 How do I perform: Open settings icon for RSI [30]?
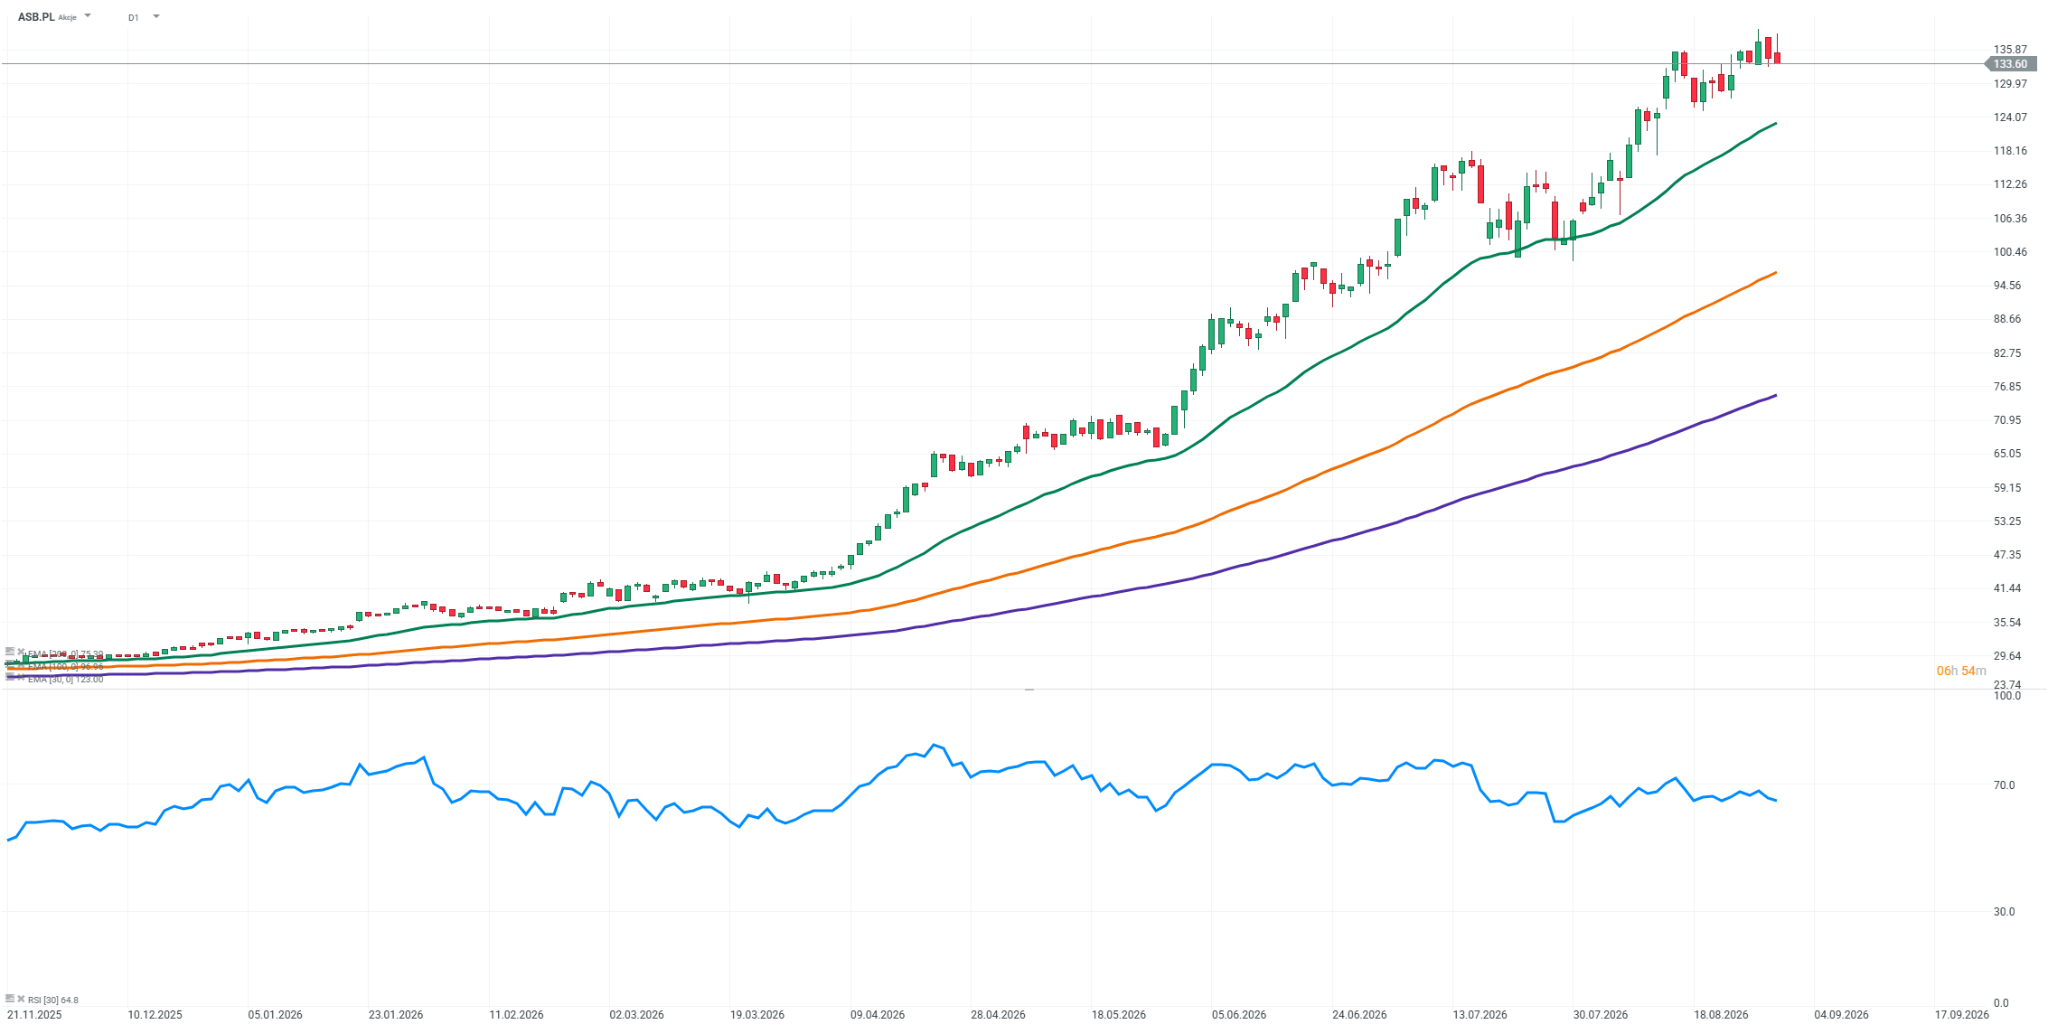[x=10, y=999]
